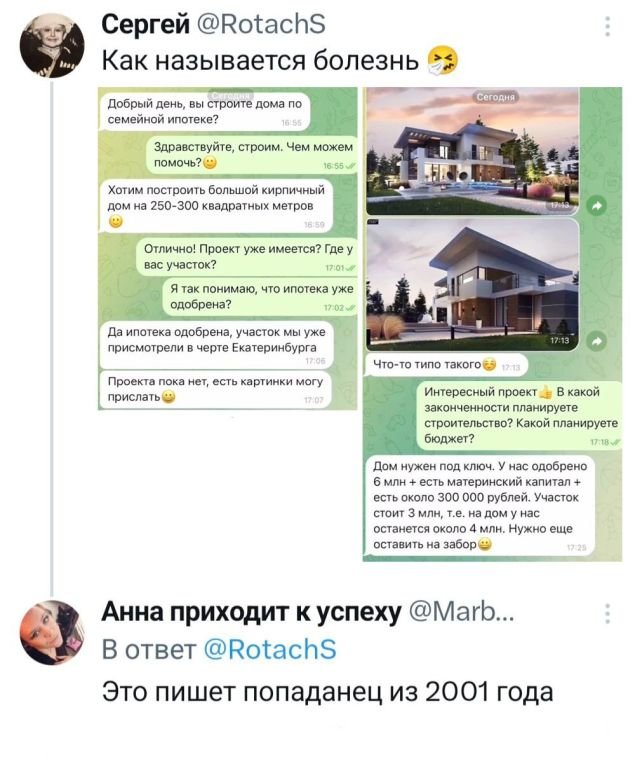Click 'Как называется болезнь' tweet text
The height and width of the screenshot is (759, 640).
(260, 61)
